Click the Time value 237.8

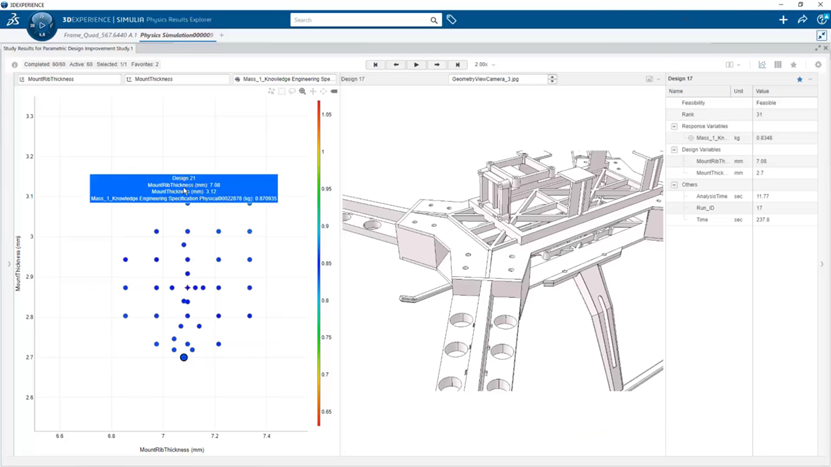point(763,219)
